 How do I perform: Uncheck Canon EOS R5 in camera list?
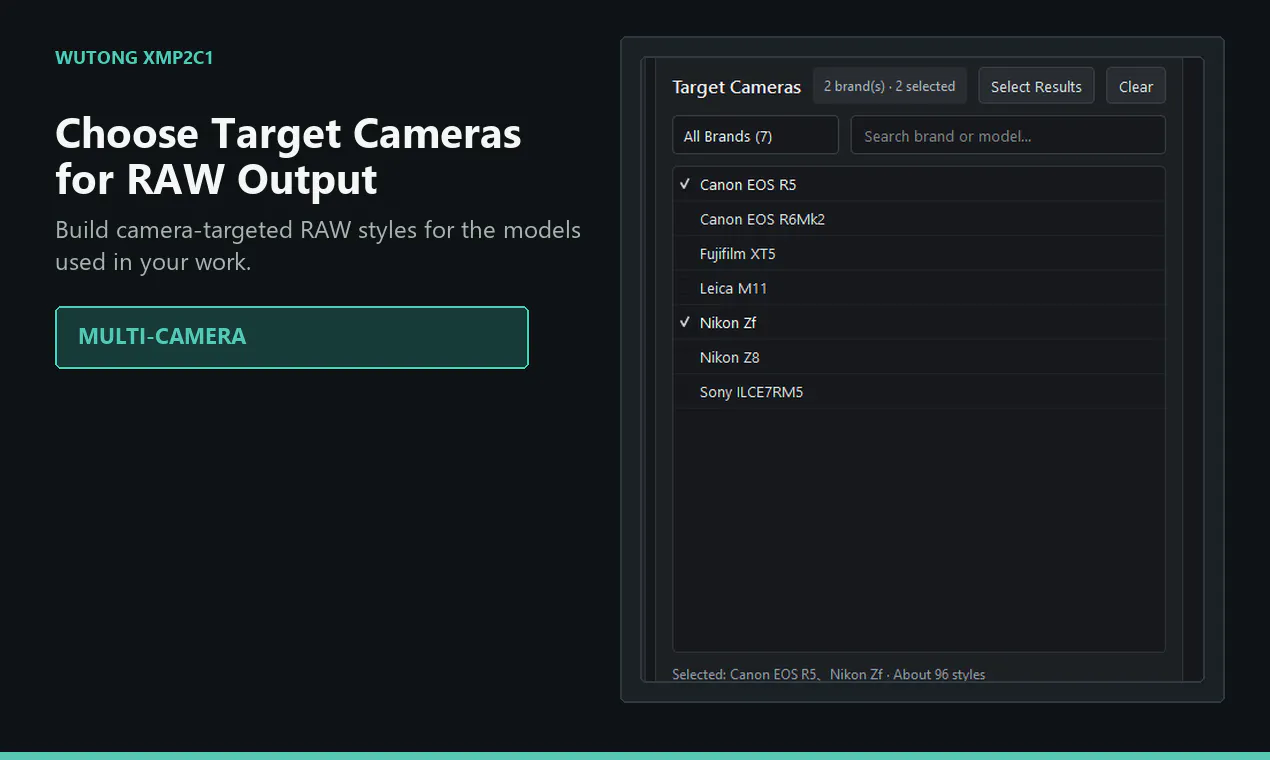point(919,185)
